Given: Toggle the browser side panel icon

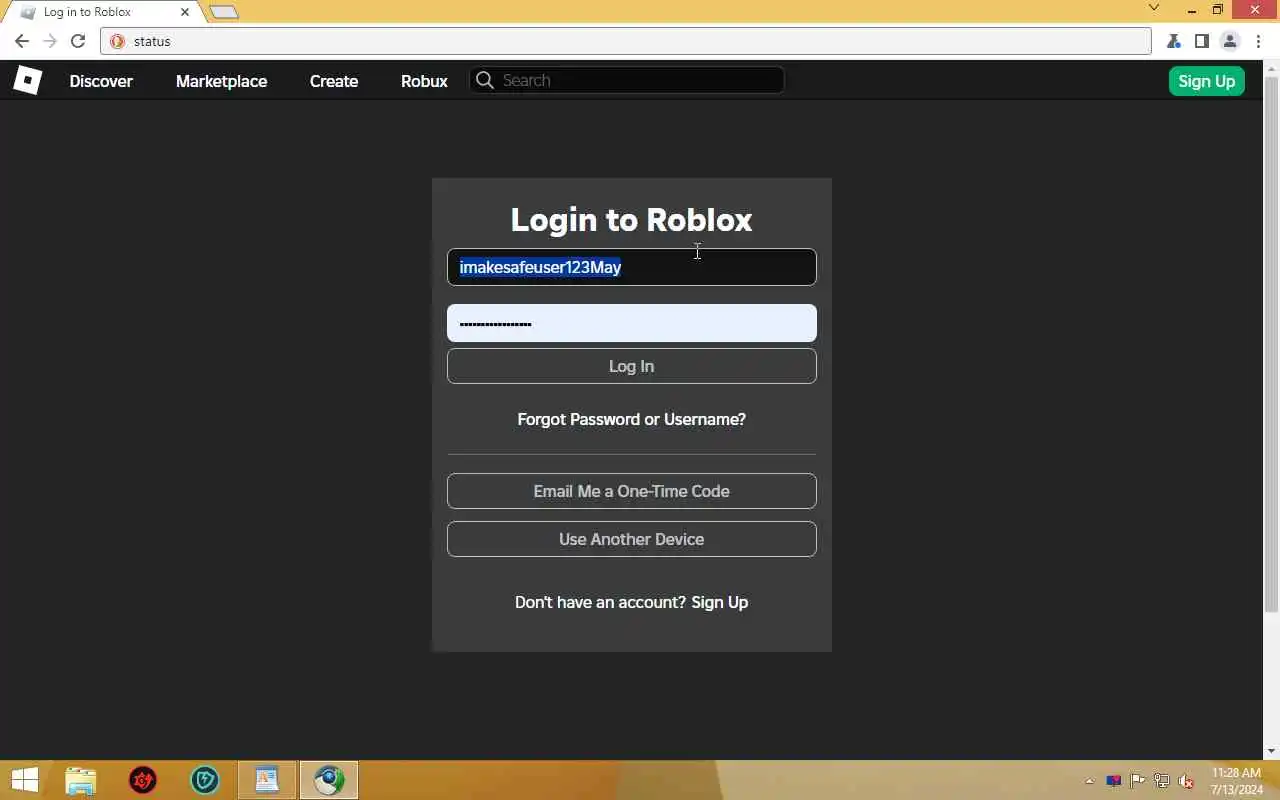Looking at the screenshot, I should click(1202, 41).
